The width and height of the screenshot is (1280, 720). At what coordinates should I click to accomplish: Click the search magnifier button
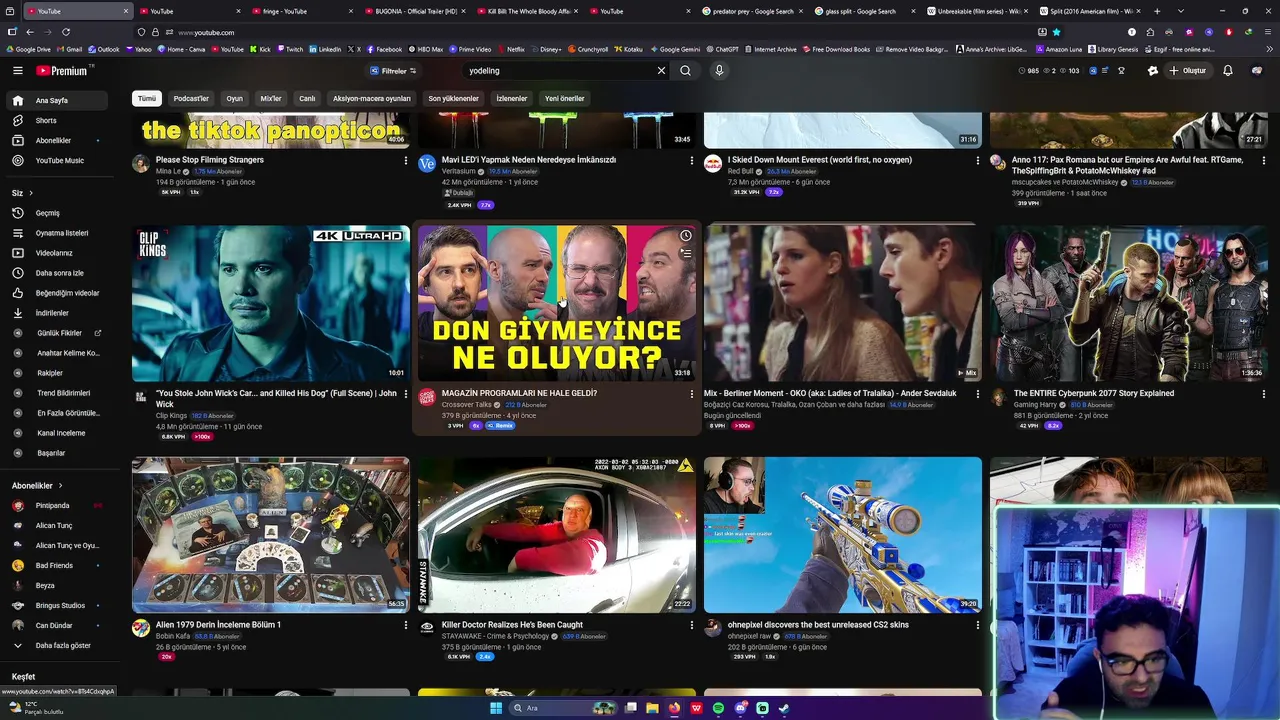click(x=685, y=71)
